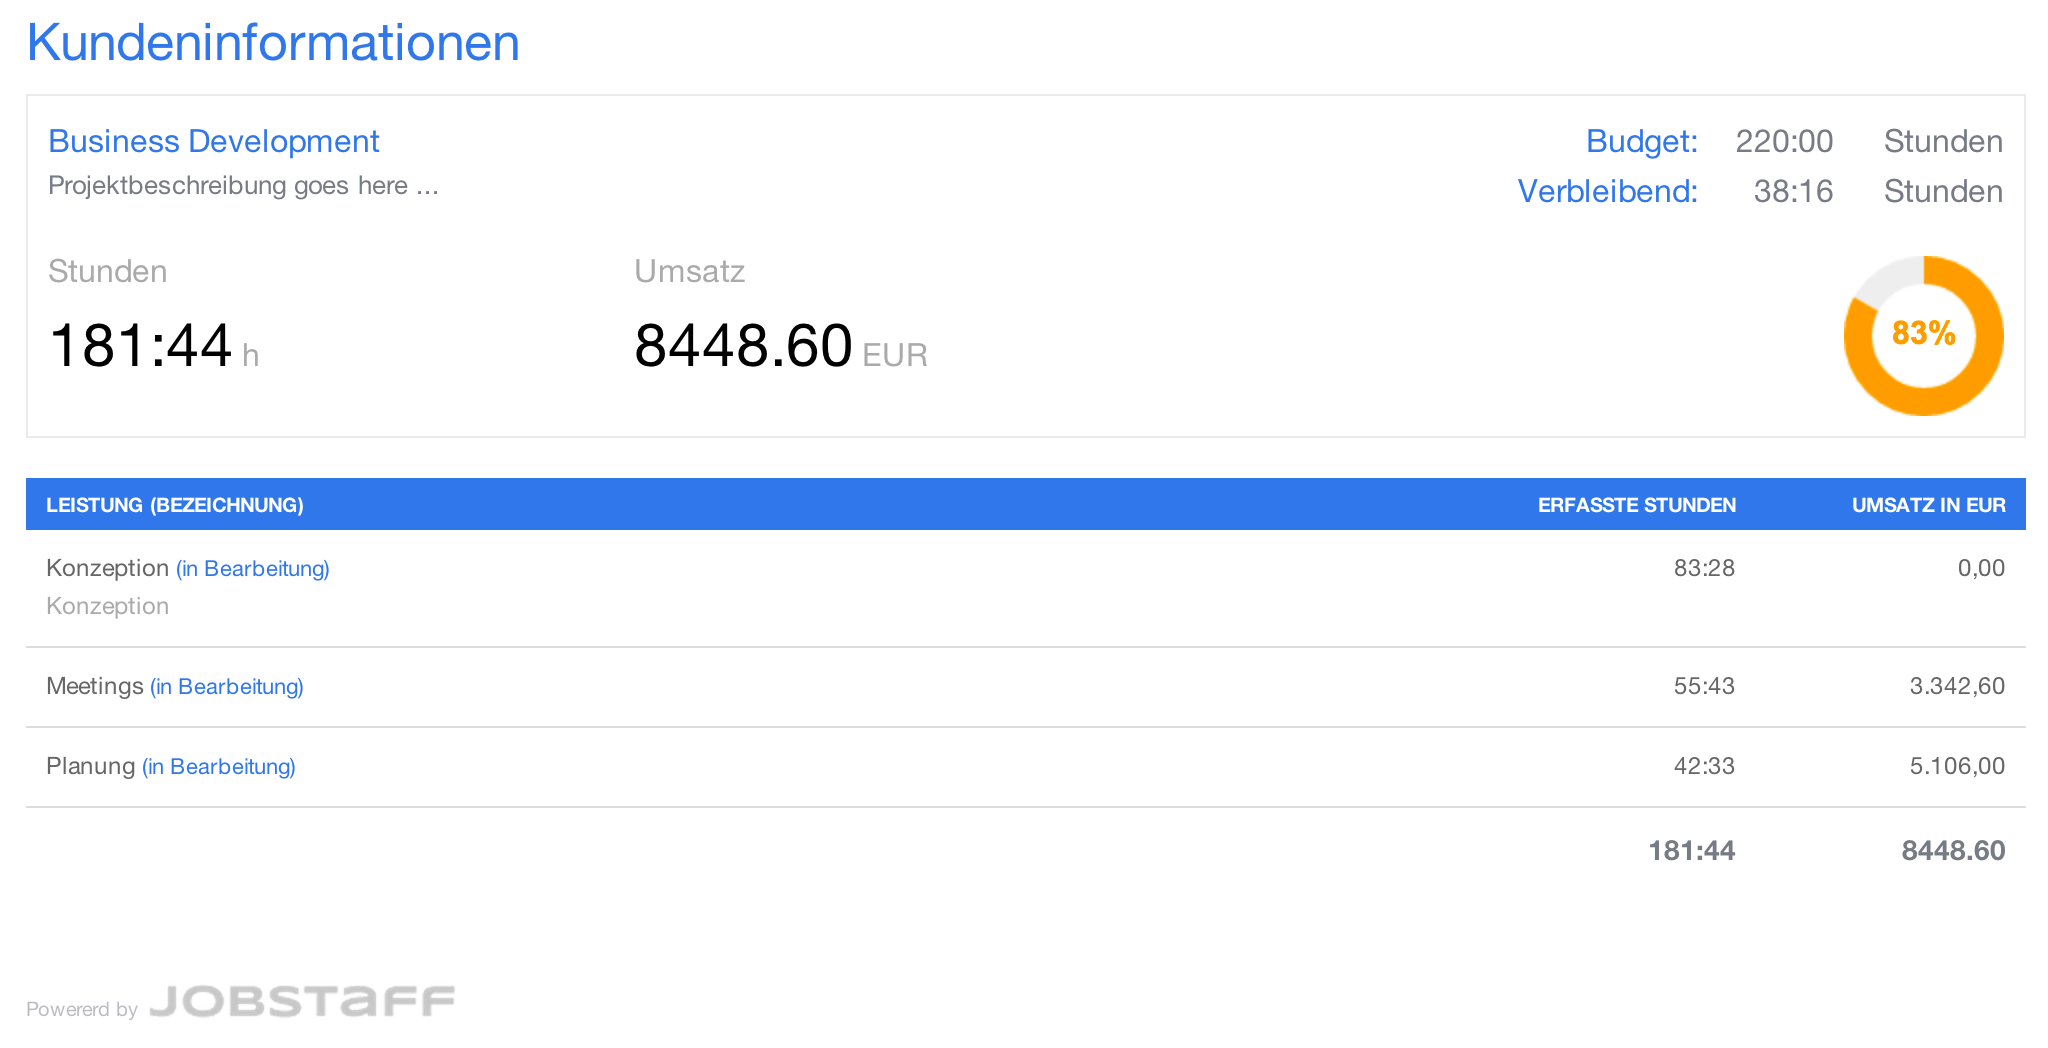The height and width of the screenshot is (1048, 2048).
Task: Click Planung's 'in Bearbeitung' status
Action: coord(219,767)
